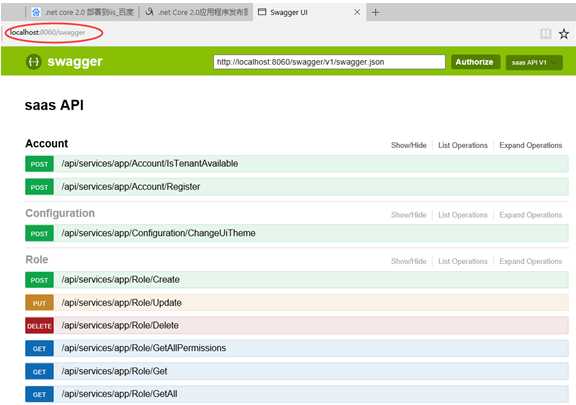Expand the Configuration section heading

click(60, 213)
